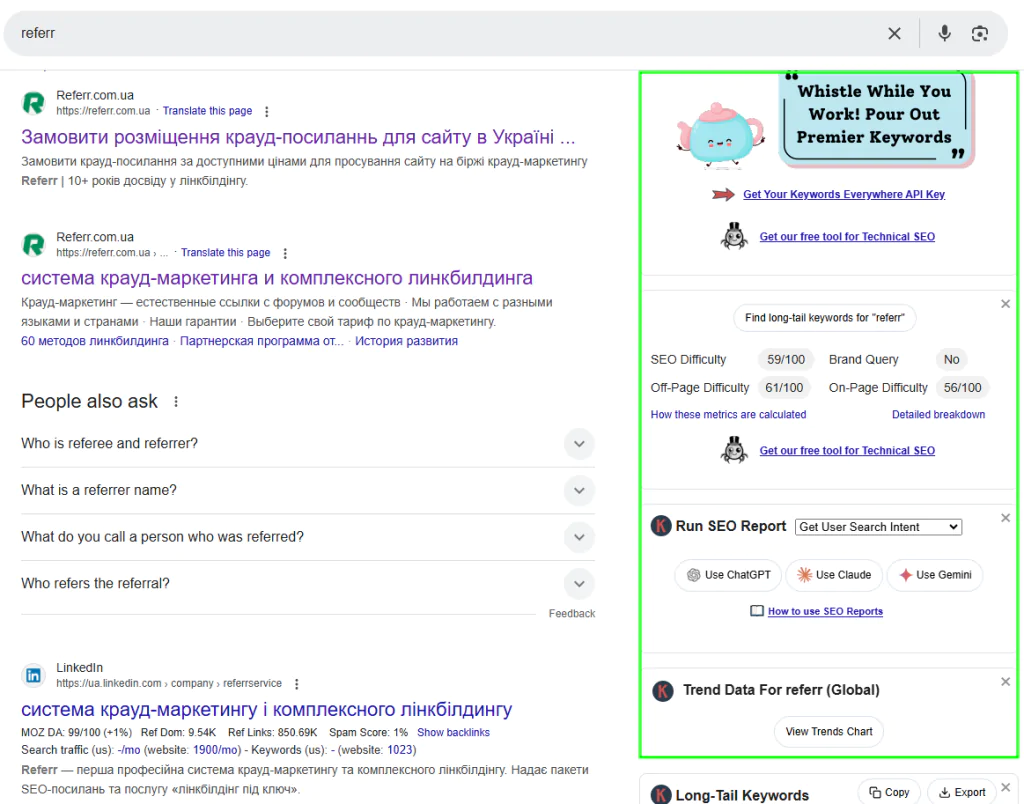1024x804 pixels.
Task: Click the K logo beside Trend Data For referr
Action: [x=663, y=690]
